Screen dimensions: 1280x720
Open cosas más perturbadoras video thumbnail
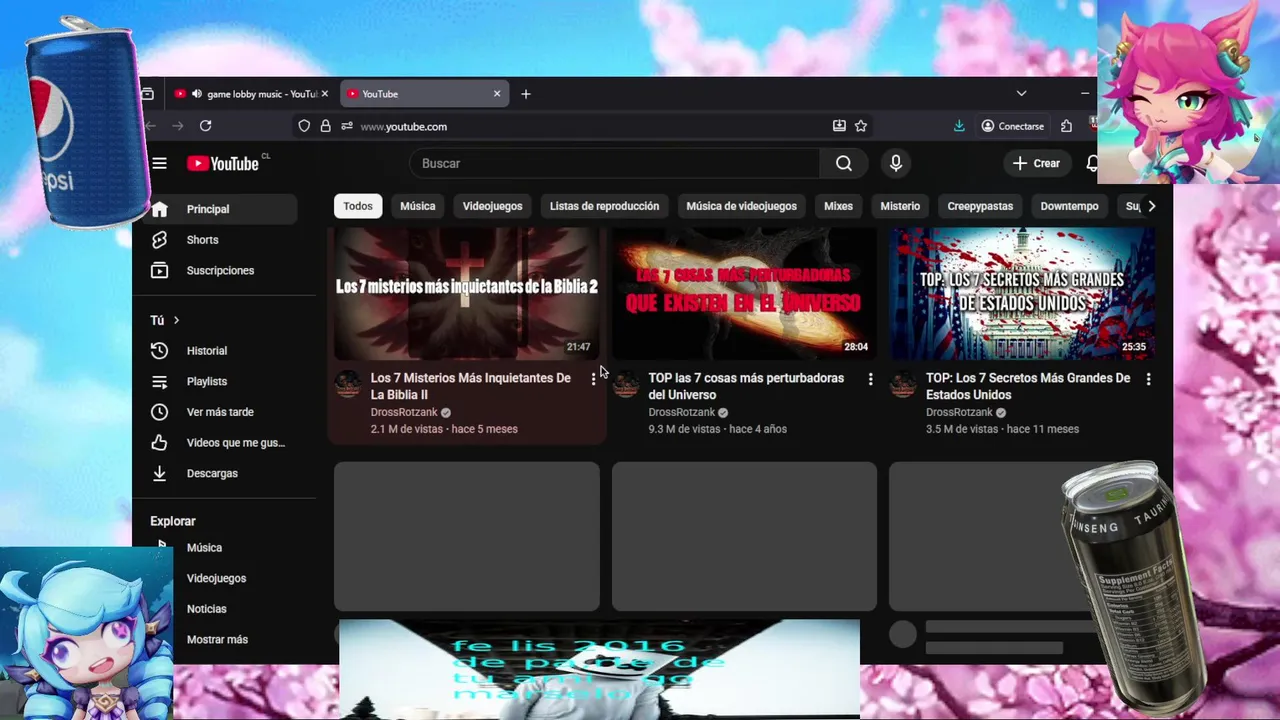pos(744,293)
